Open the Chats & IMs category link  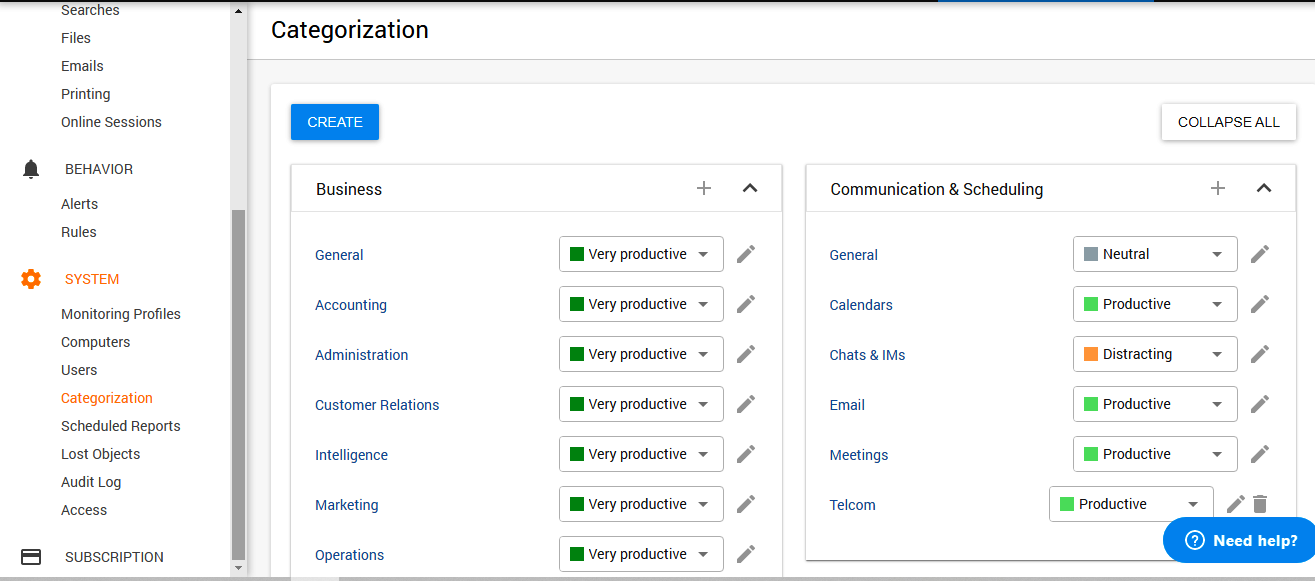[x=867, y=355]
